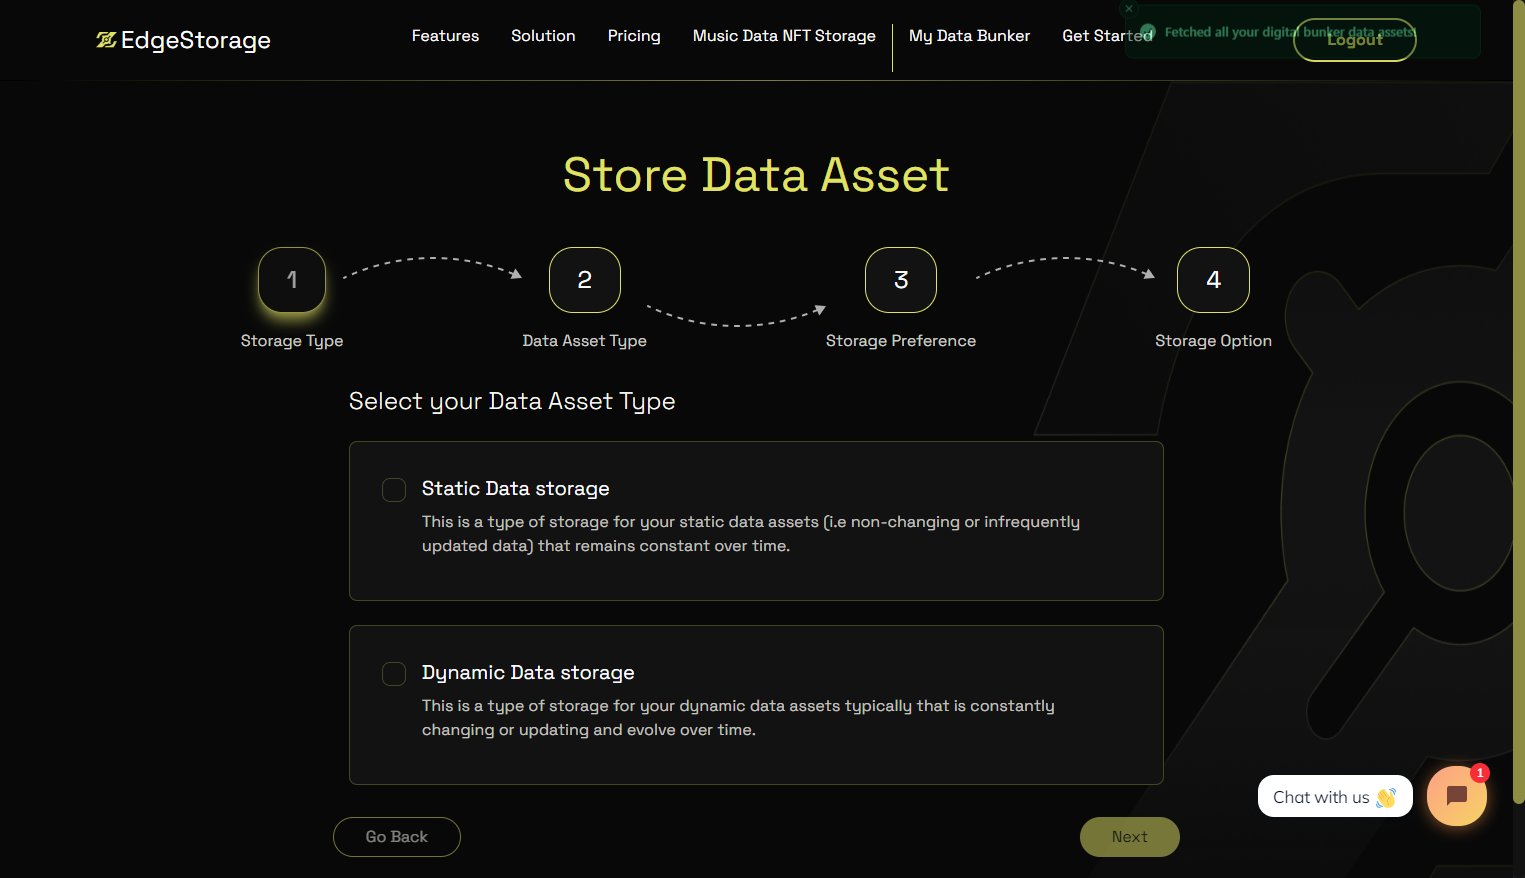Click the Select your Data Asset Type heading

pyautogui.click(x=512, y=401)
